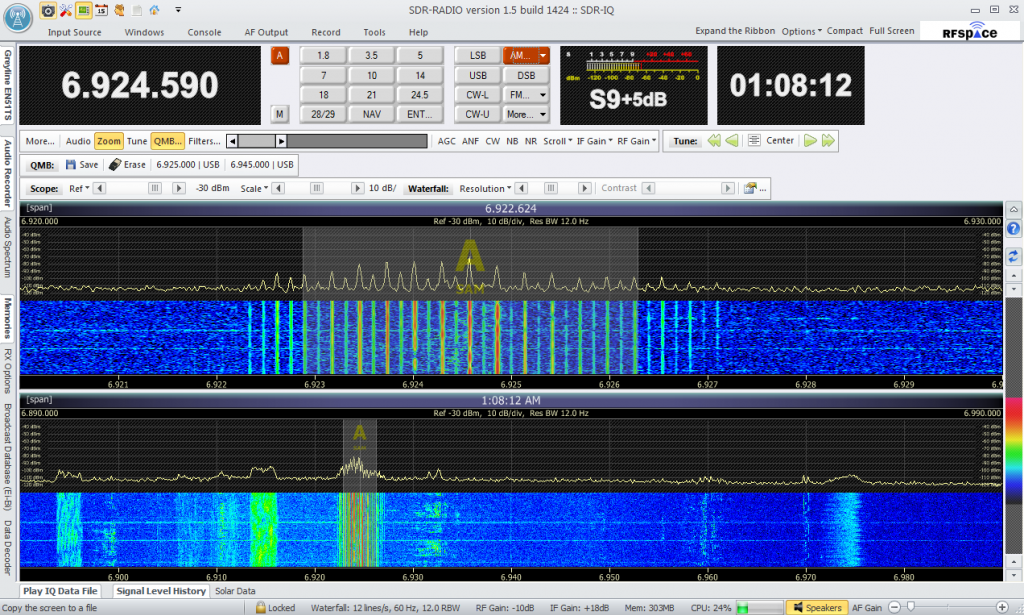Open the wrench and screwdriver tools icon
This screenshot has height=615, width=1024.
tap(65, 10)
